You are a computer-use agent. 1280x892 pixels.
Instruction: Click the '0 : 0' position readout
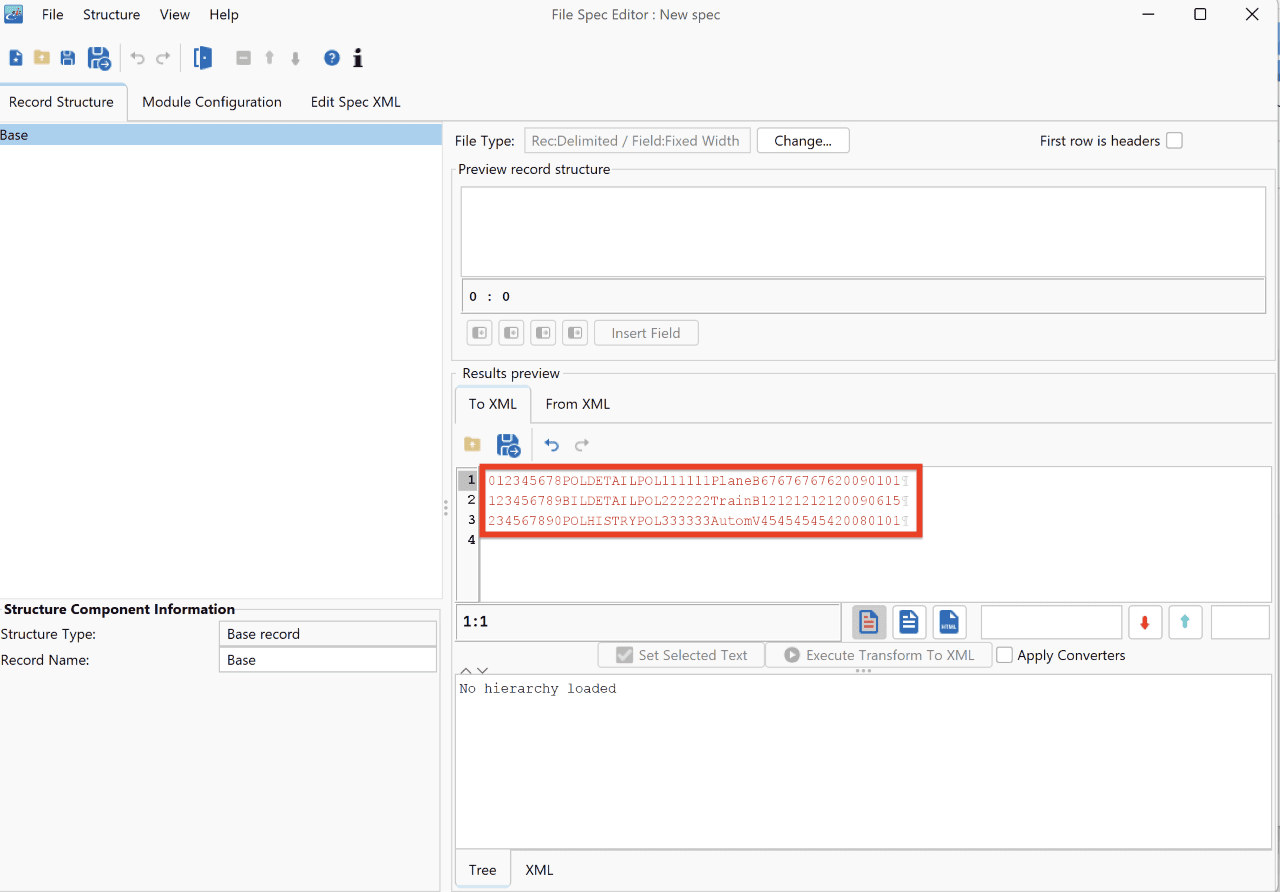pyautogui.click(x=490, y=296)
